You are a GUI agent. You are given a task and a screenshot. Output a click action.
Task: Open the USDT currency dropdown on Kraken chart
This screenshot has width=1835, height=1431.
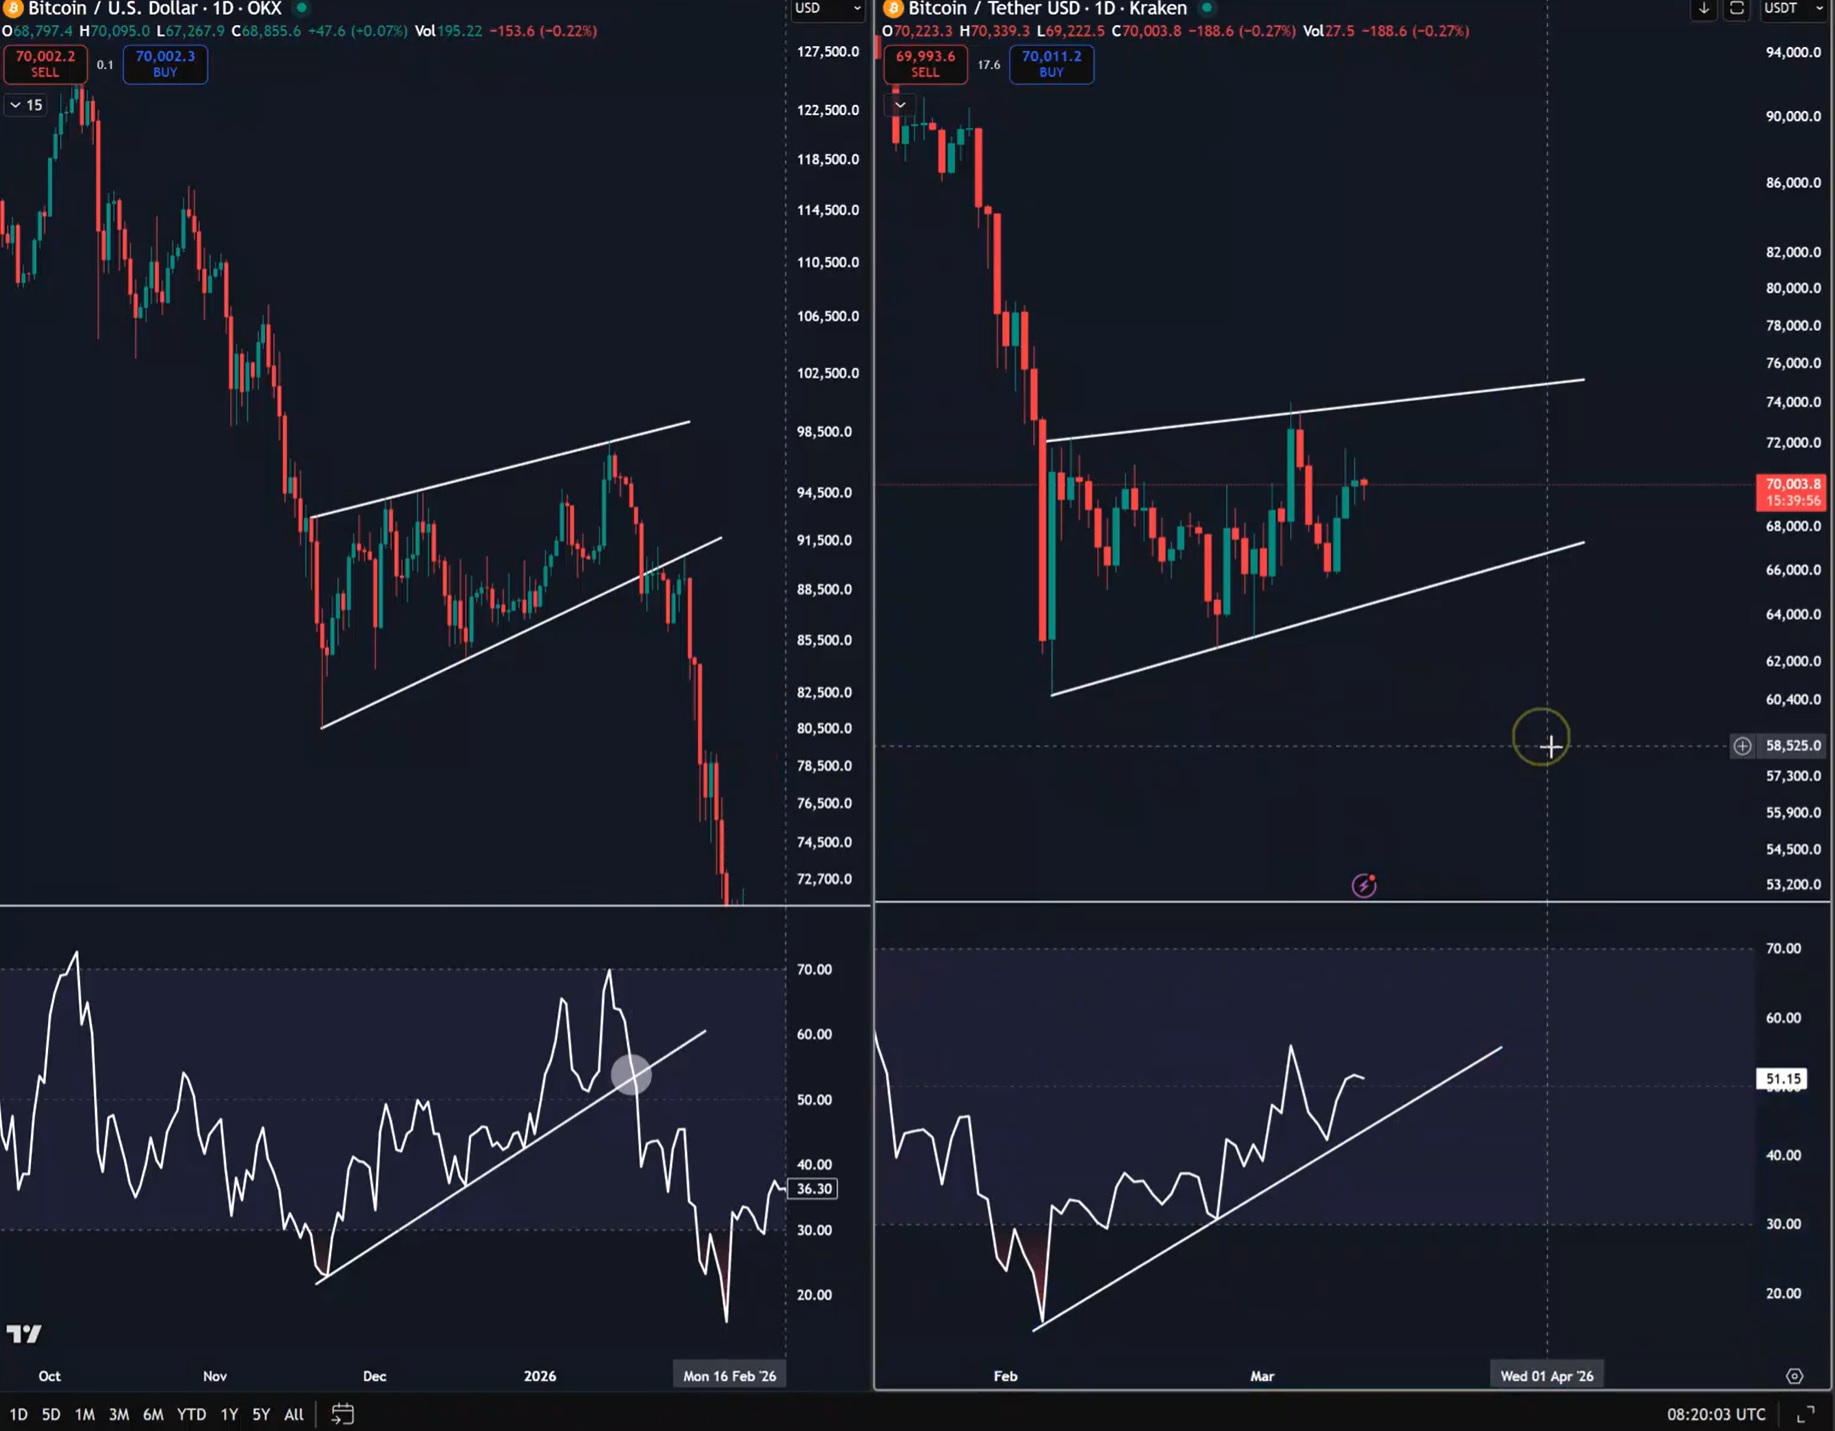click(x=1792, y=9)
